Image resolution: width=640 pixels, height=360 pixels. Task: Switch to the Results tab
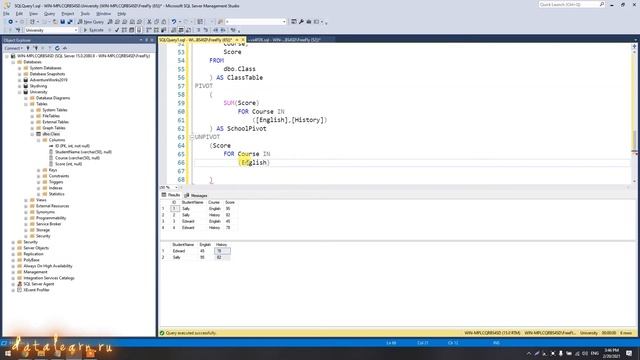tap(171, 195)
